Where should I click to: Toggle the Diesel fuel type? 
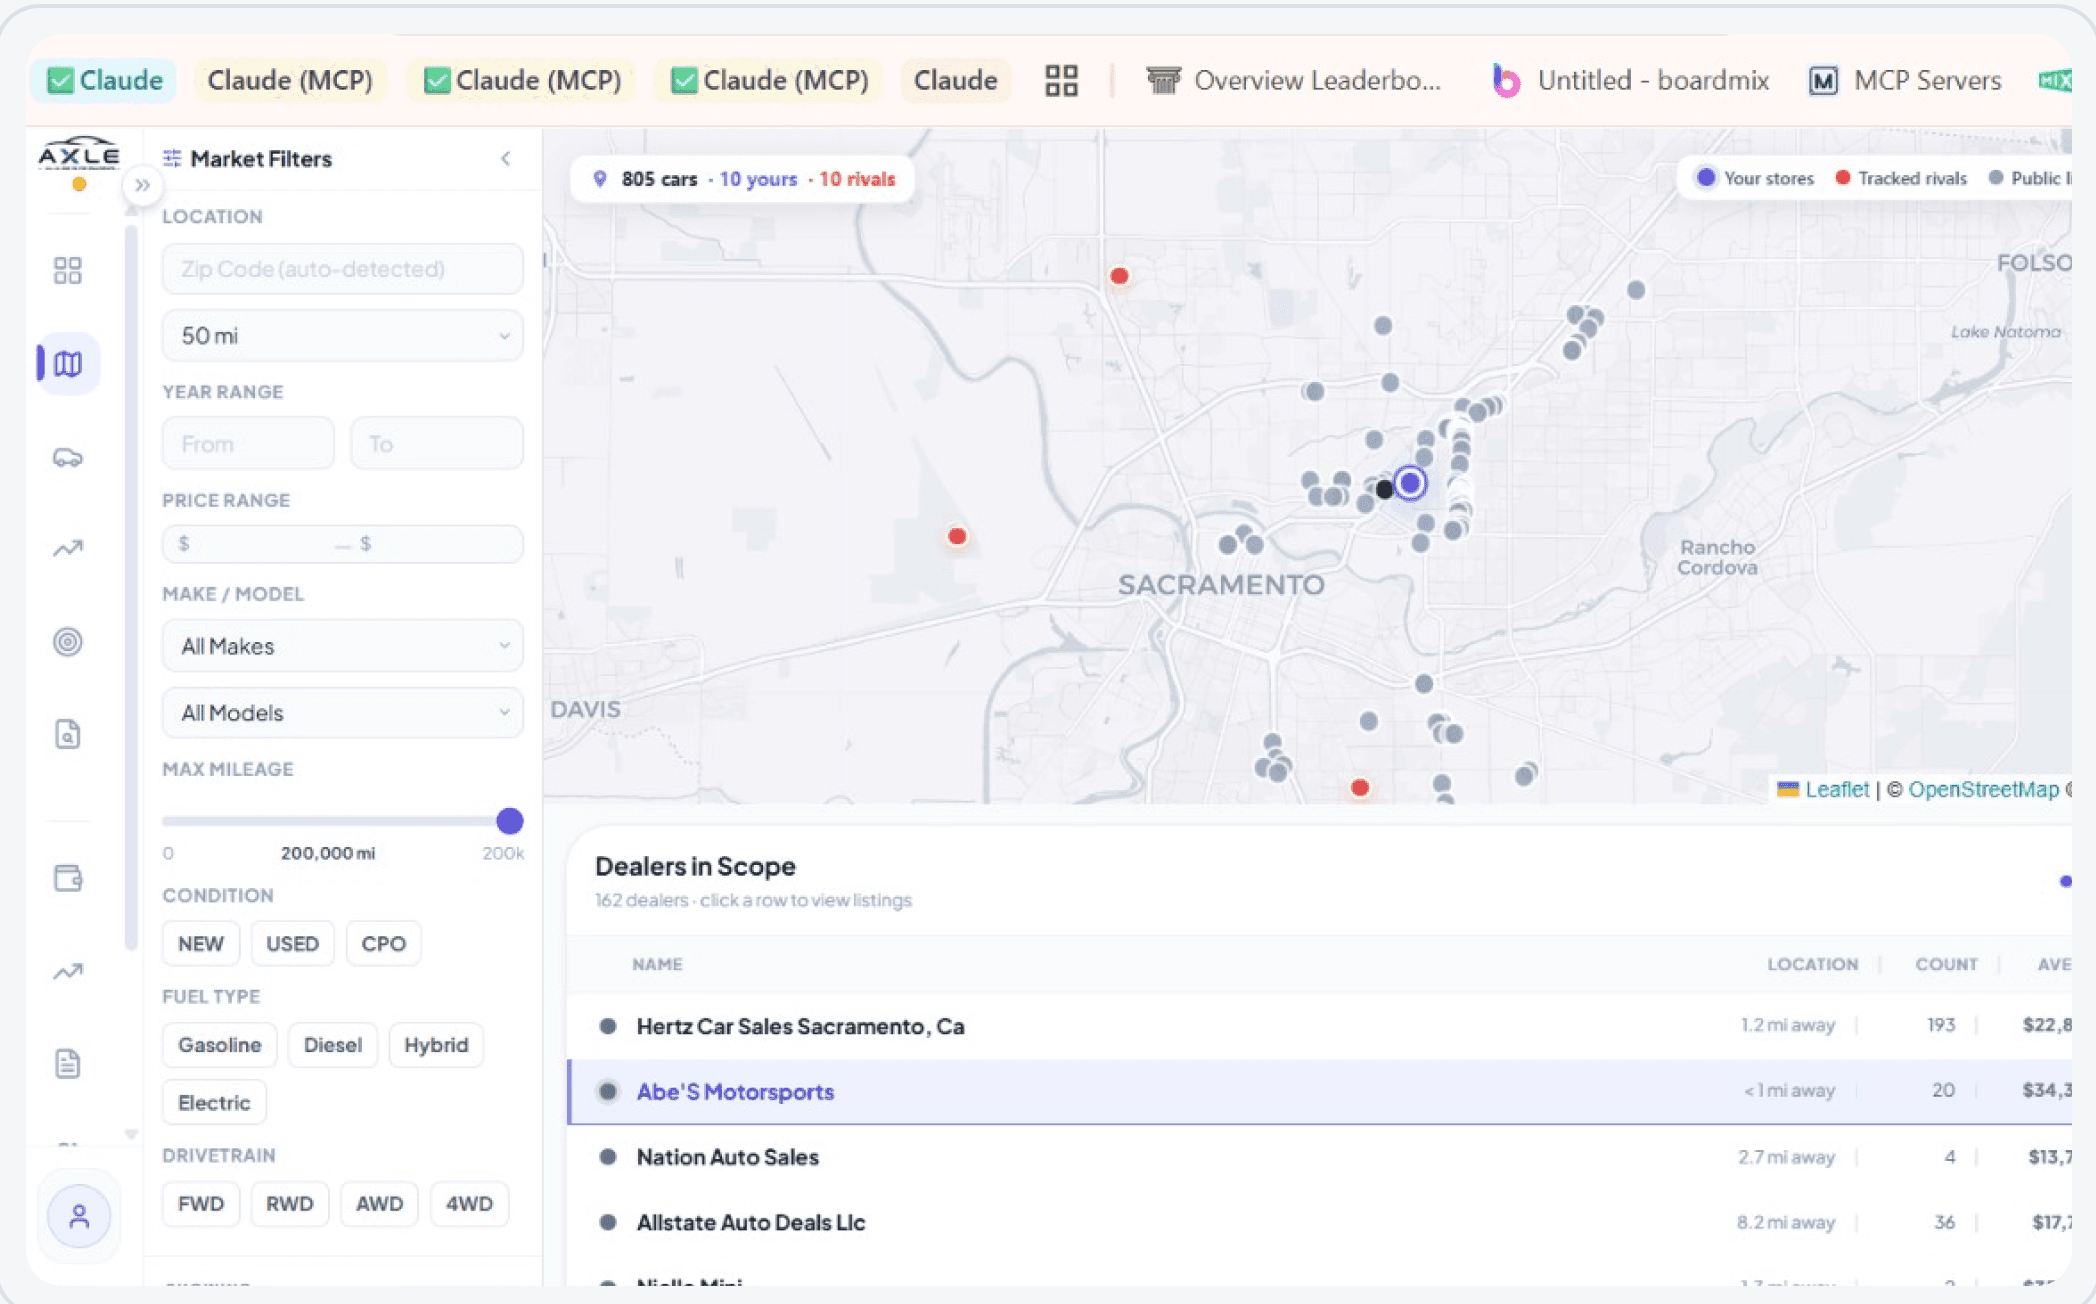pyautogui.click(x=333, y=1045)
